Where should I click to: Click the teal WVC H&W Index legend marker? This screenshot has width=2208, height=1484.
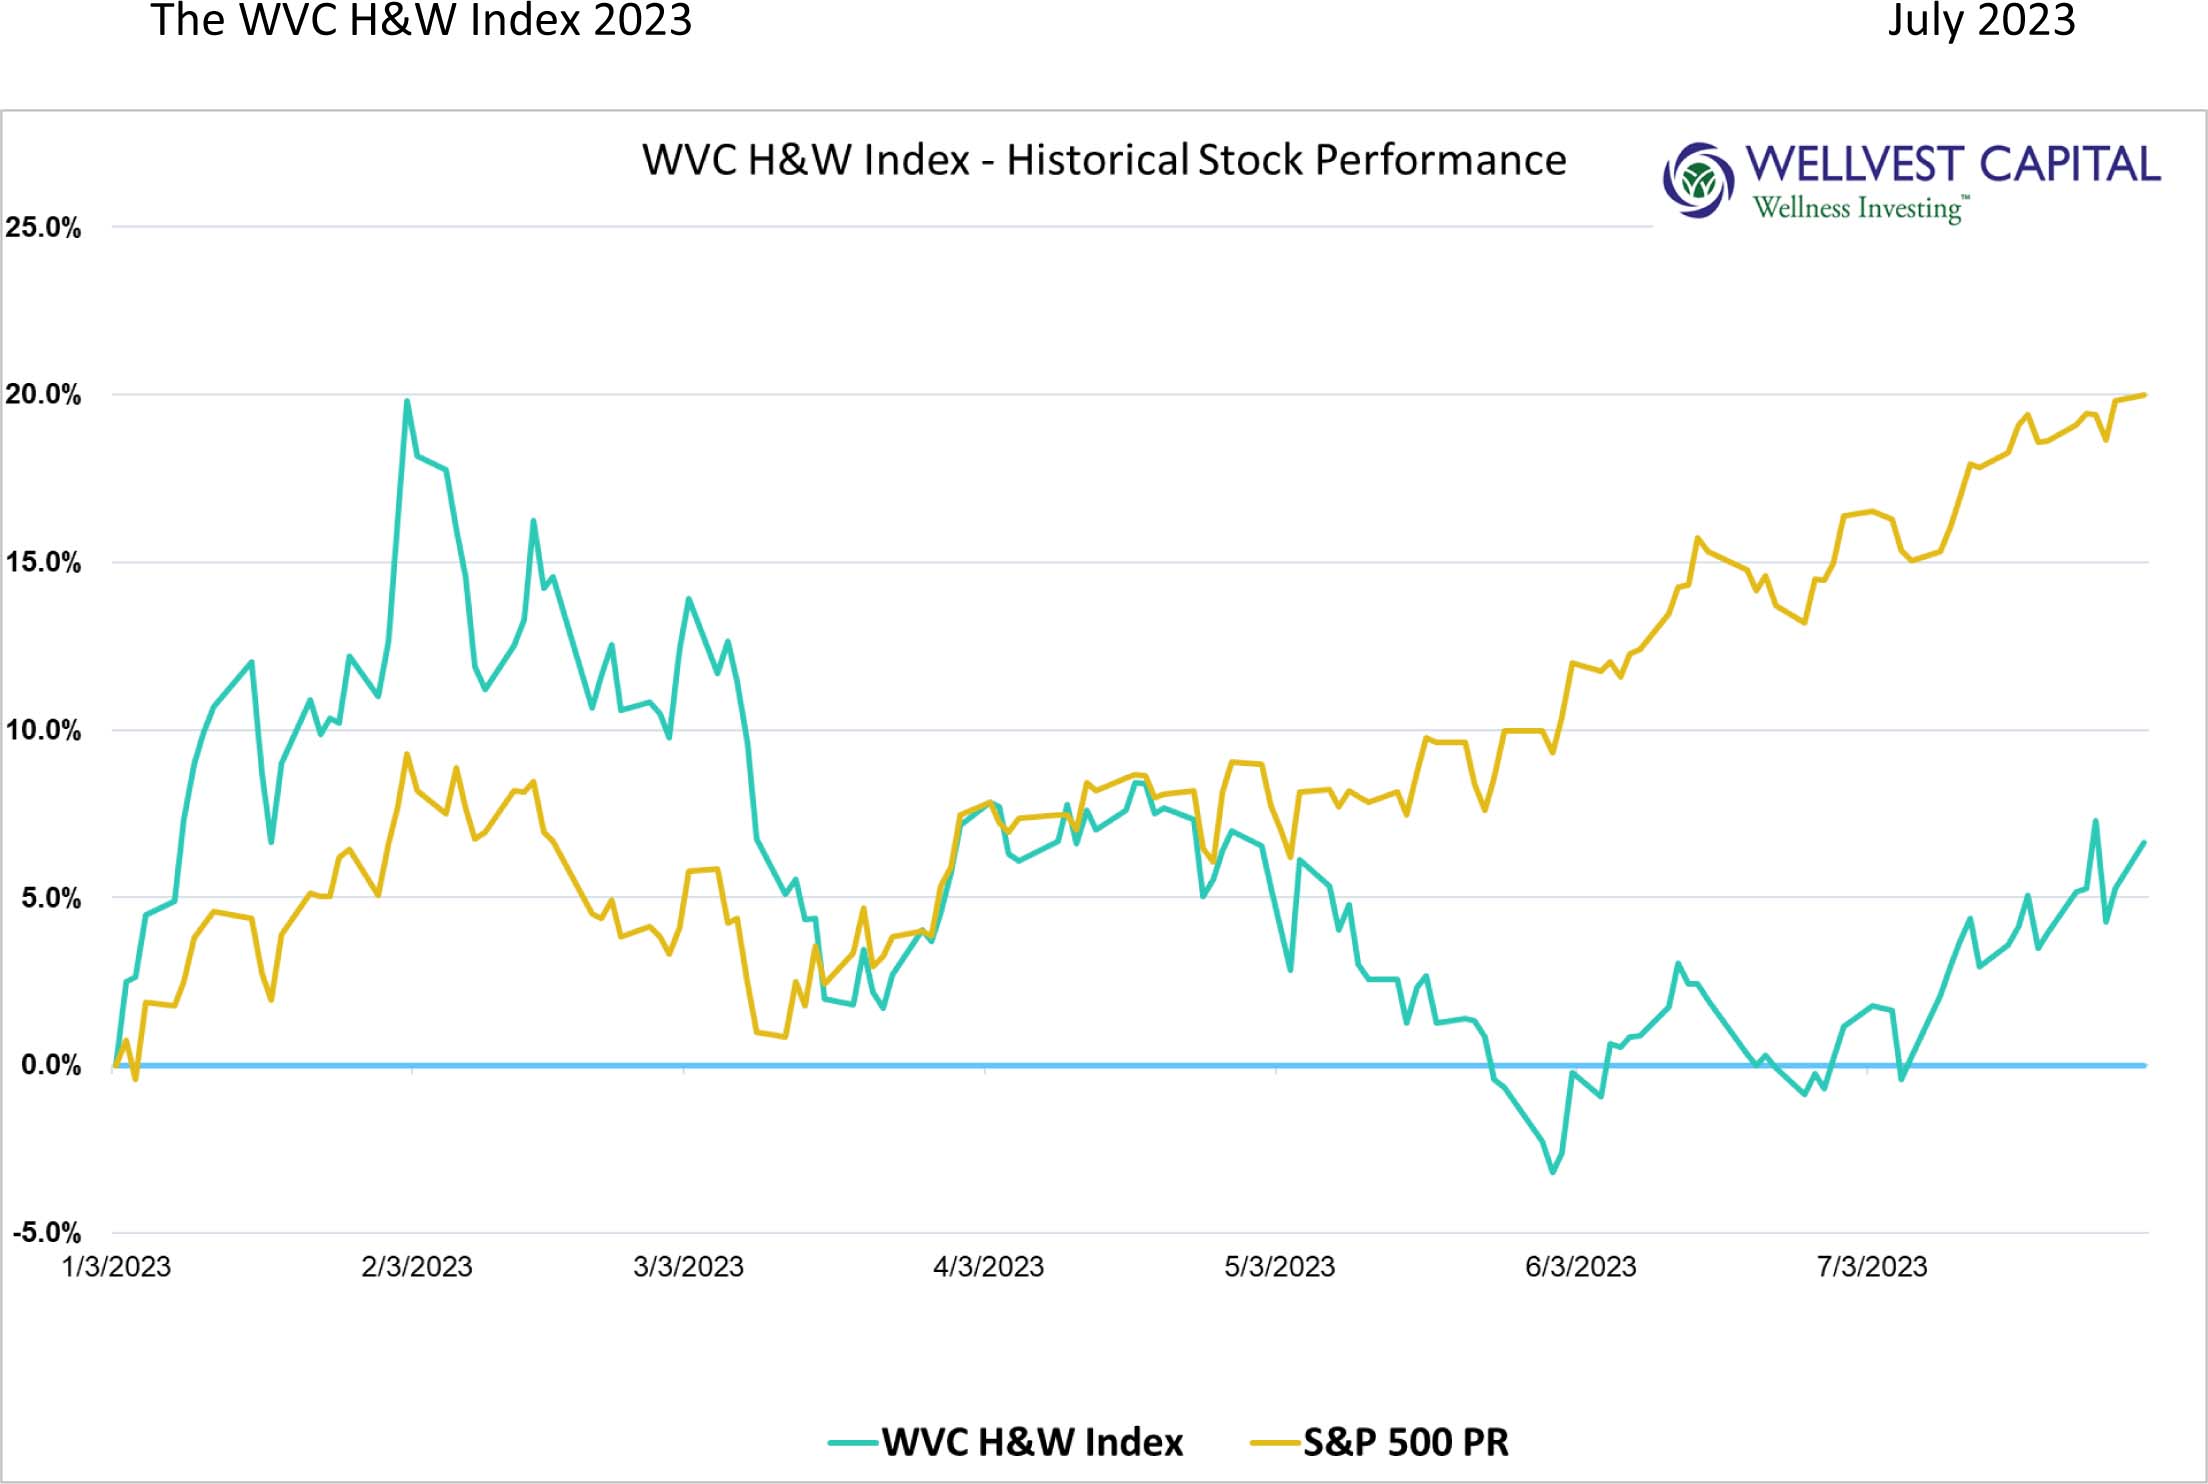click(x=853, y=1442)
